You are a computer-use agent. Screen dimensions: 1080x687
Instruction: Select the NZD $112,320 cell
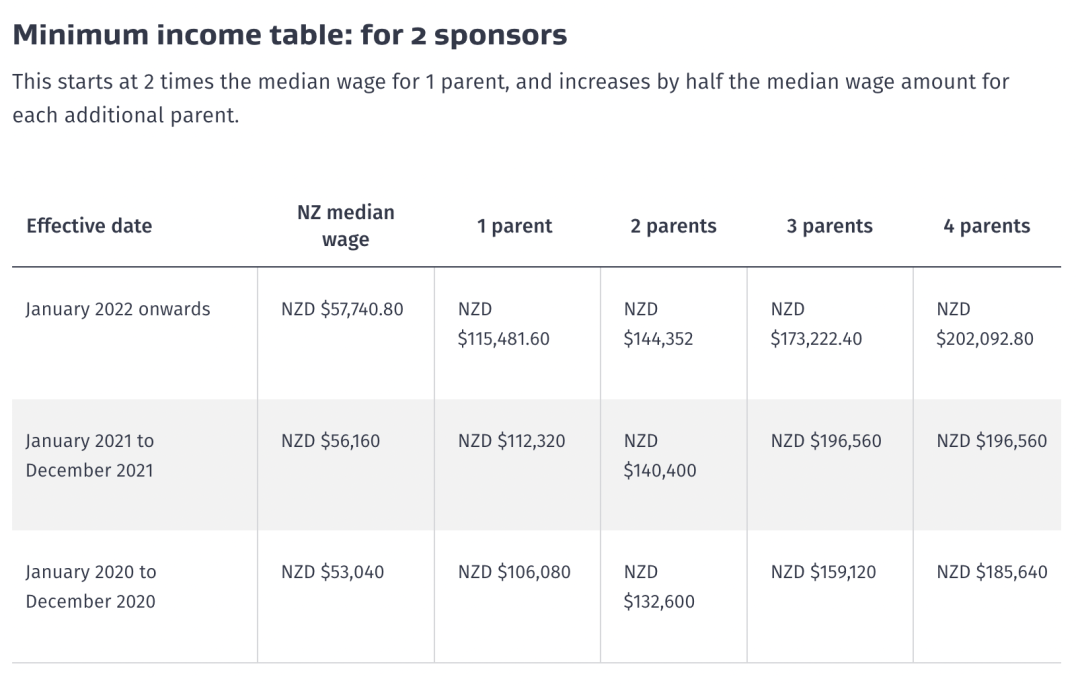(x=511, y=441)
